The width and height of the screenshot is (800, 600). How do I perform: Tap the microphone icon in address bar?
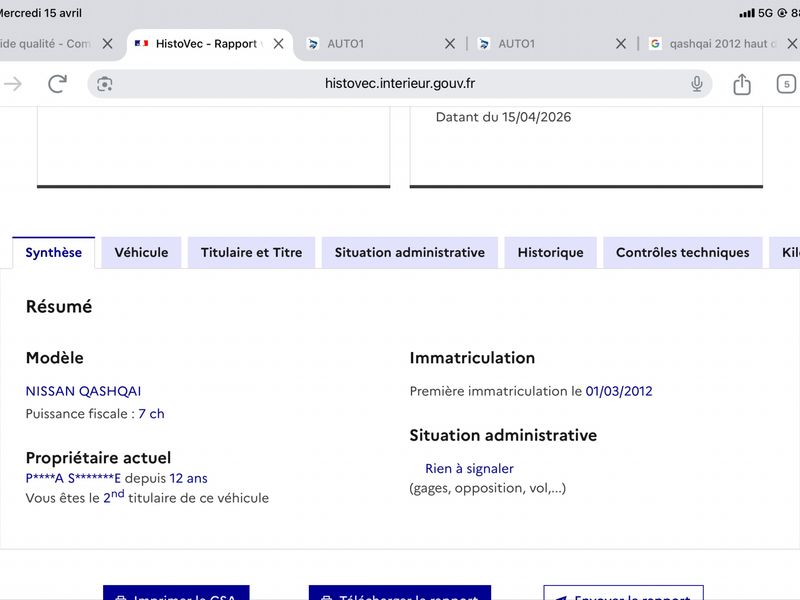point(696,84)
